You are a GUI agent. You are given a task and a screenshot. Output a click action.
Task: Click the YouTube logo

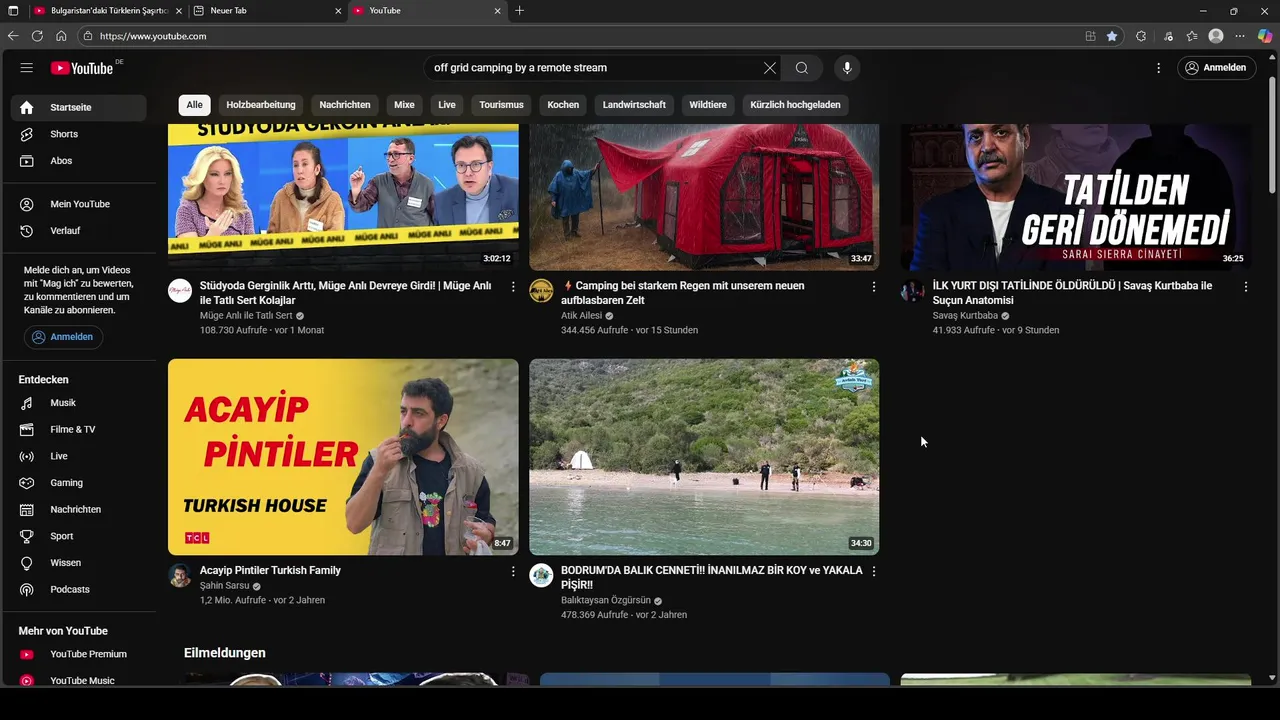point(82,68)
